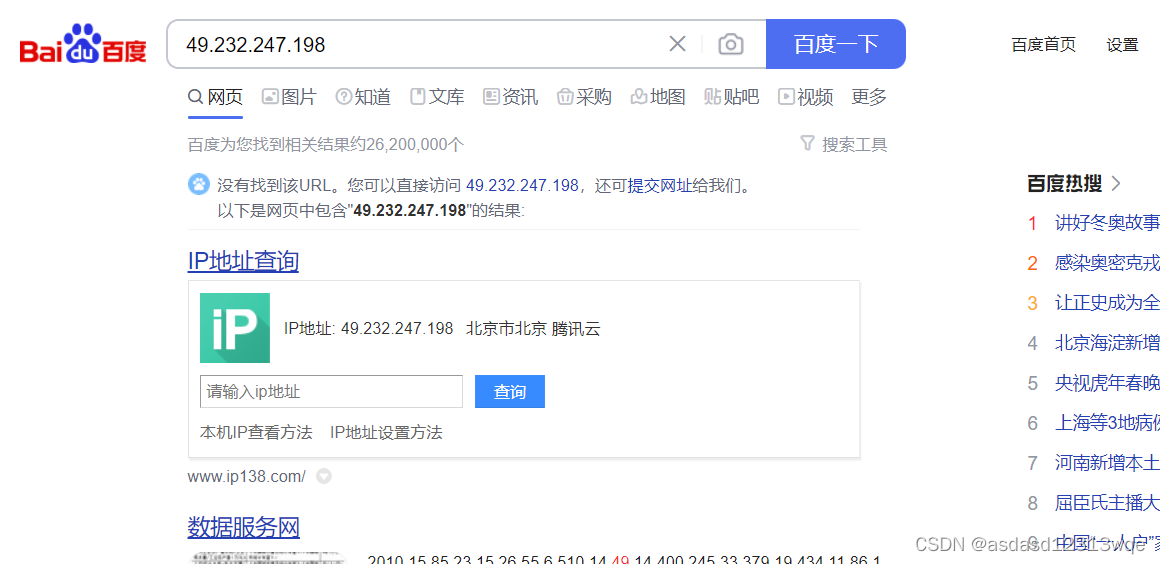Go to 百度首页
This screenshot has width=1160, height=564.
(x=1044, y=44)
